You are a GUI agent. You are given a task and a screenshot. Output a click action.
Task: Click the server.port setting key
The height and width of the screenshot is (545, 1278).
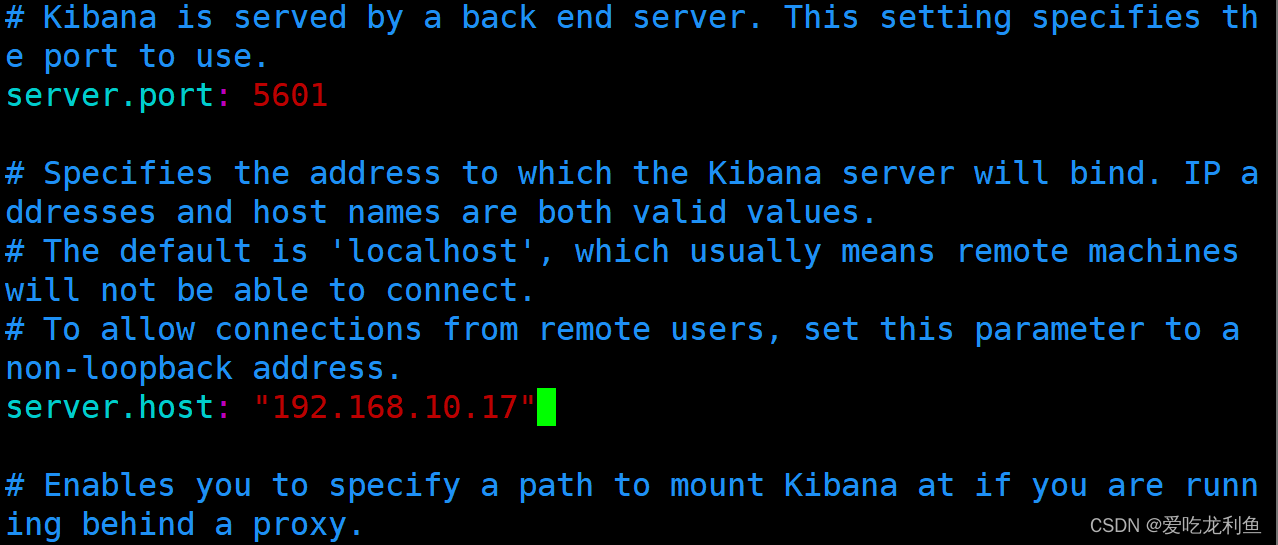point(109,97)
